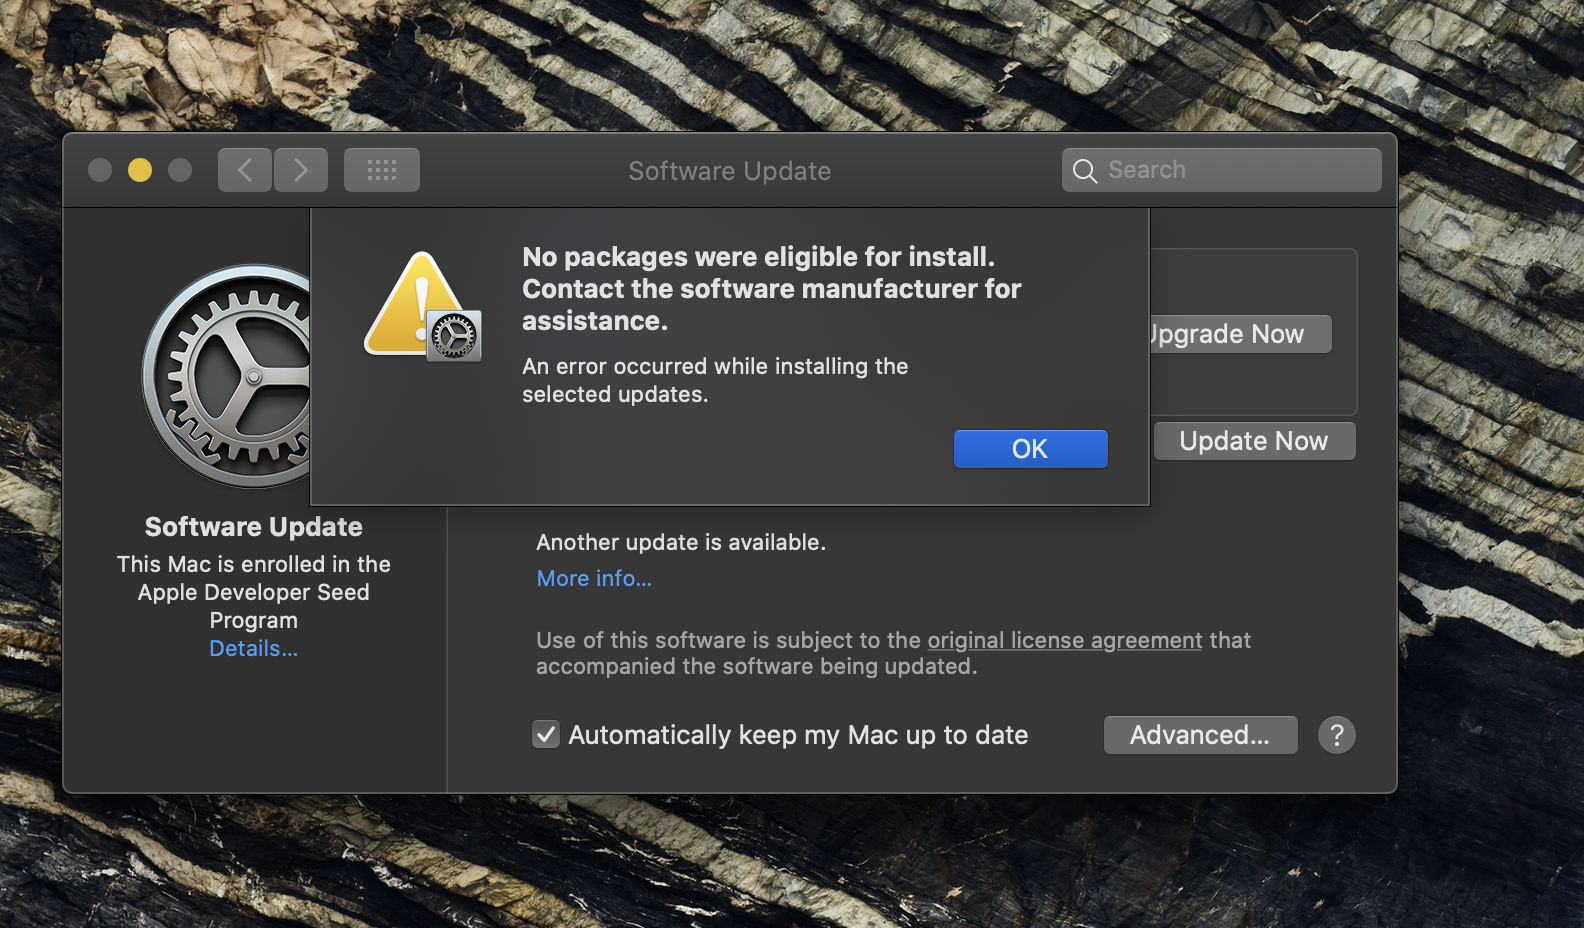Toggle Automatically keep my Mac up to date
This screenshot has width=1584, height=928.
click(546, 735)
